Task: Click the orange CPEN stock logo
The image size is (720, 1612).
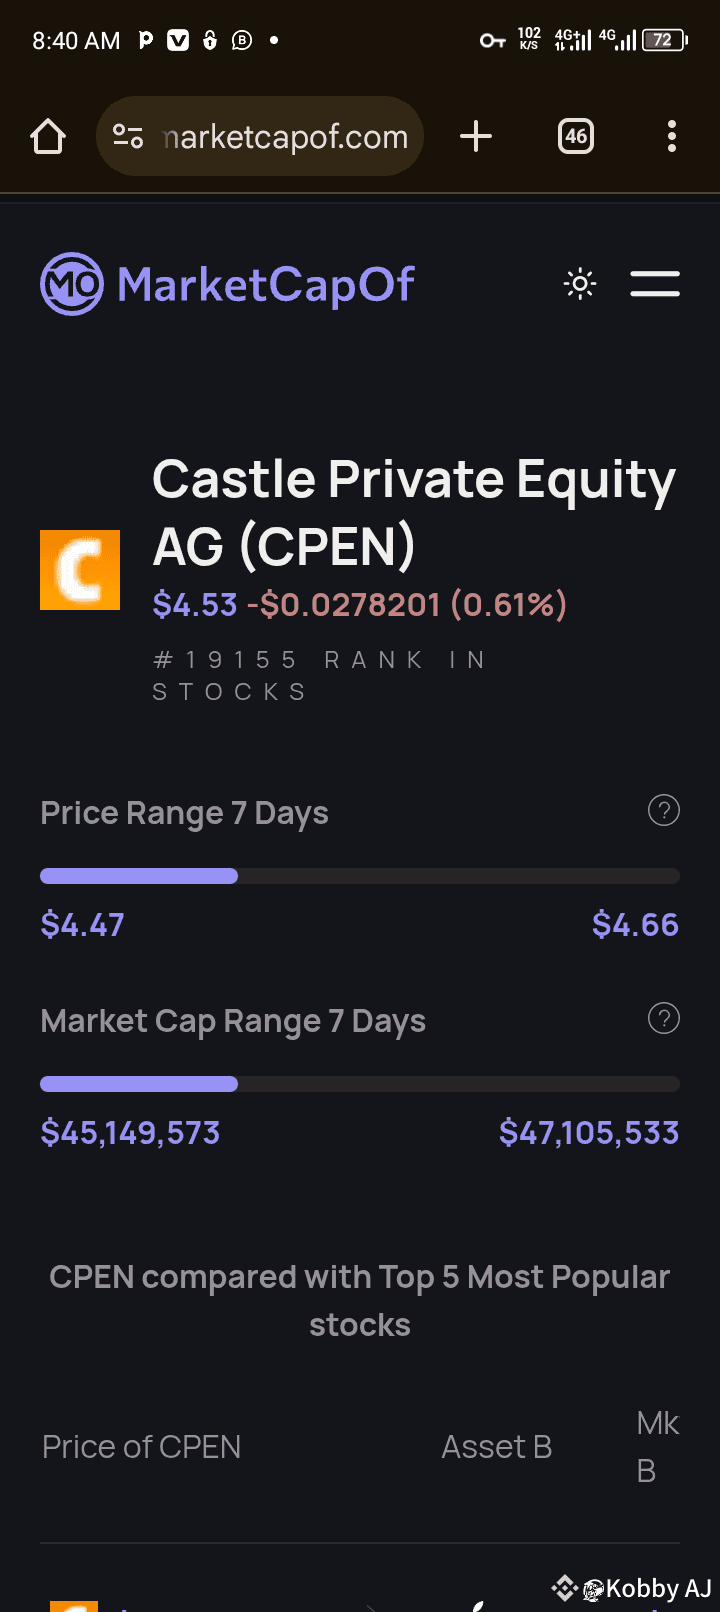Action: pyautogui.click(x=80, y=570)
